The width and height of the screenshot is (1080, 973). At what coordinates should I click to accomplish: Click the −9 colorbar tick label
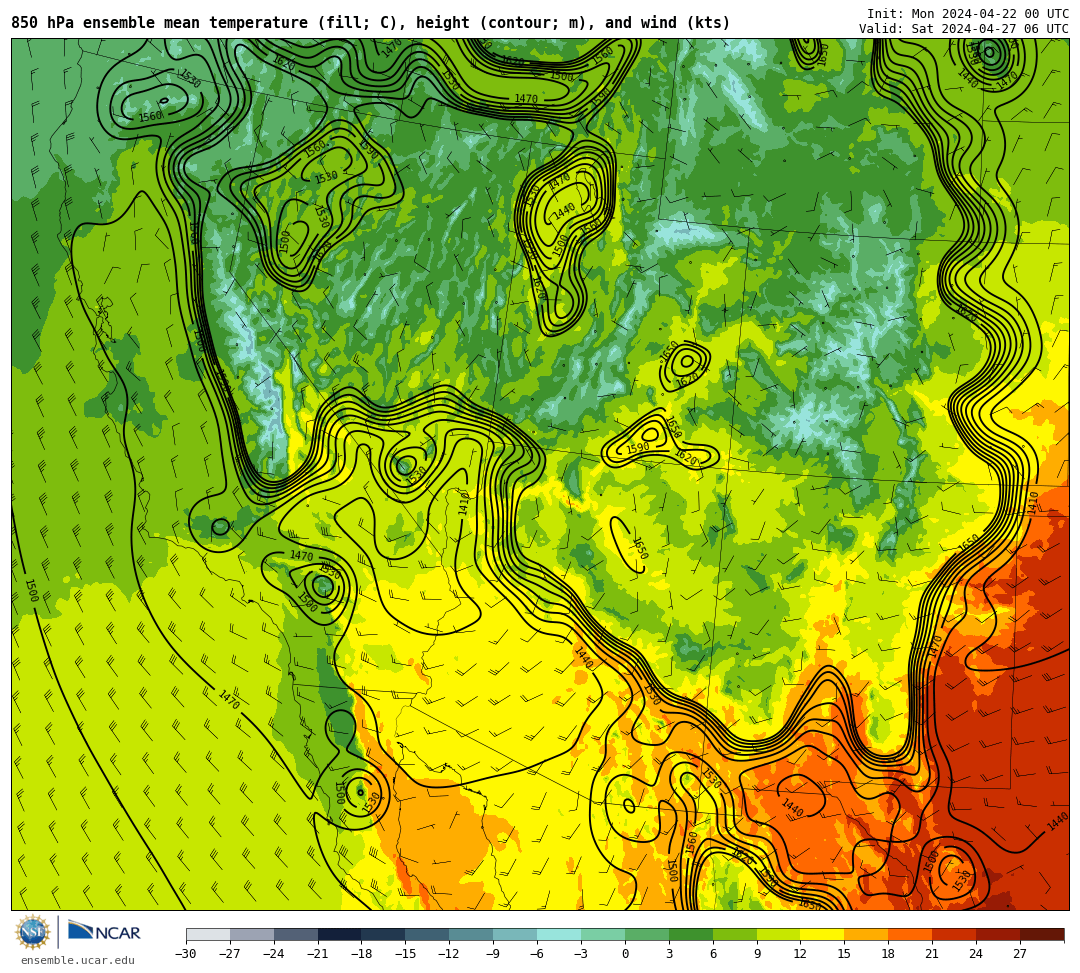493,954
